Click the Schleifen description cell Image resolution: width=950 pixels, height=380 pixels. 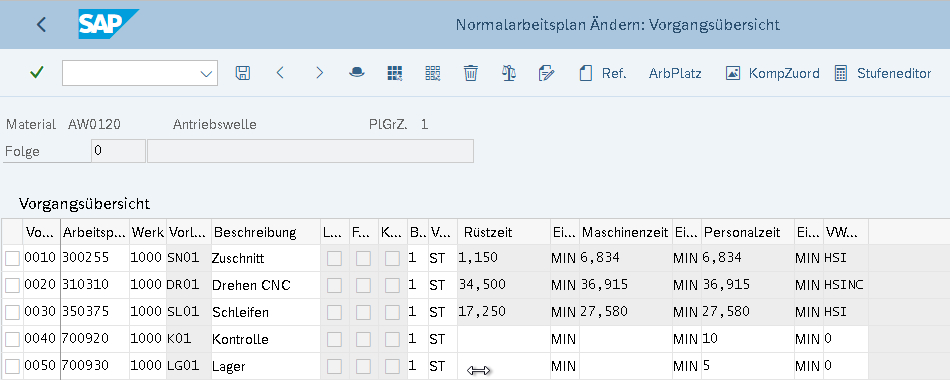click(x=266, y=312)
